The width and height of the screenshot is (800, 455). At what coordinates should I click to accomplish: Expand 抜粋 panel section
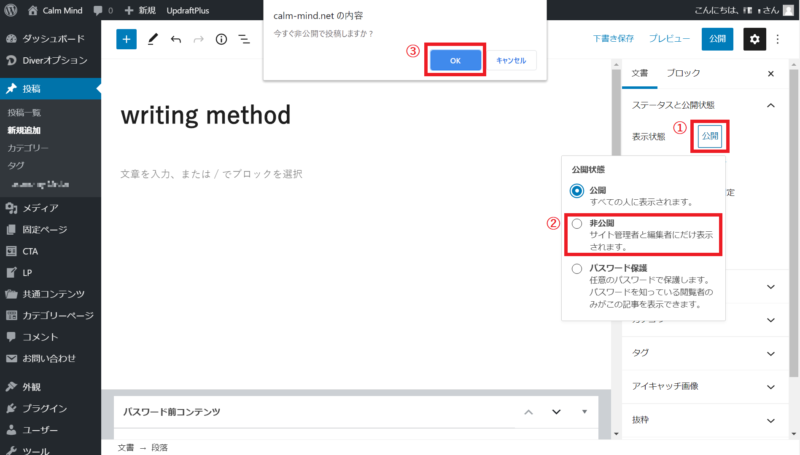pos(705,420)
